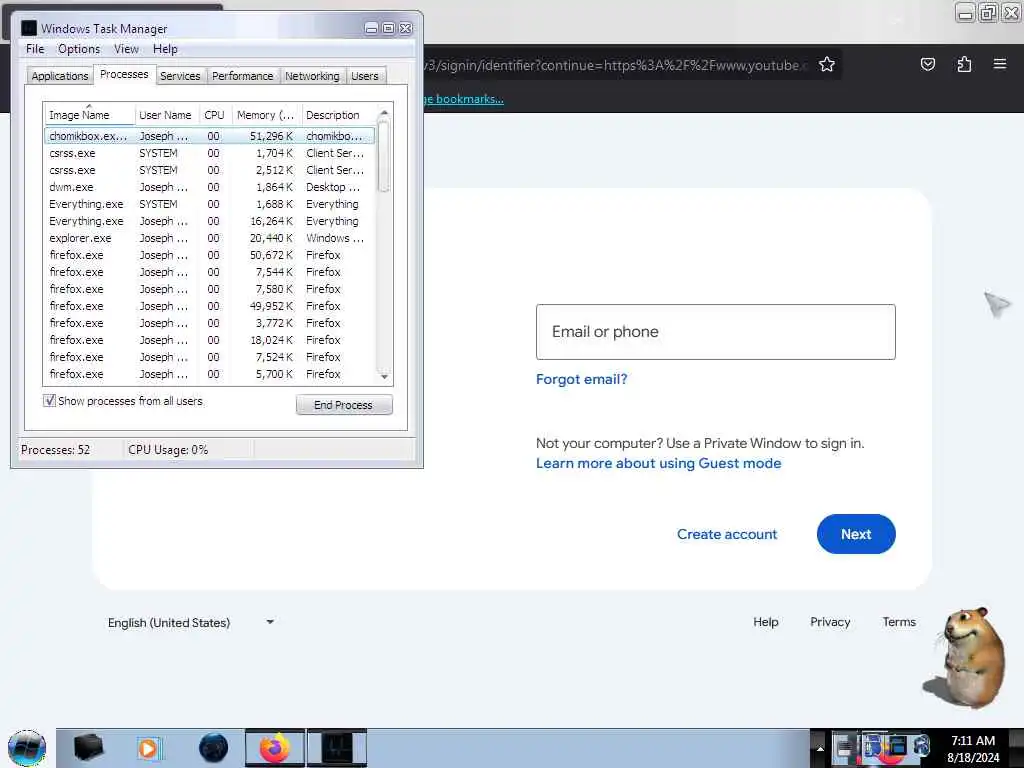Click the Create account link
1024x768 pixels.
727,534
